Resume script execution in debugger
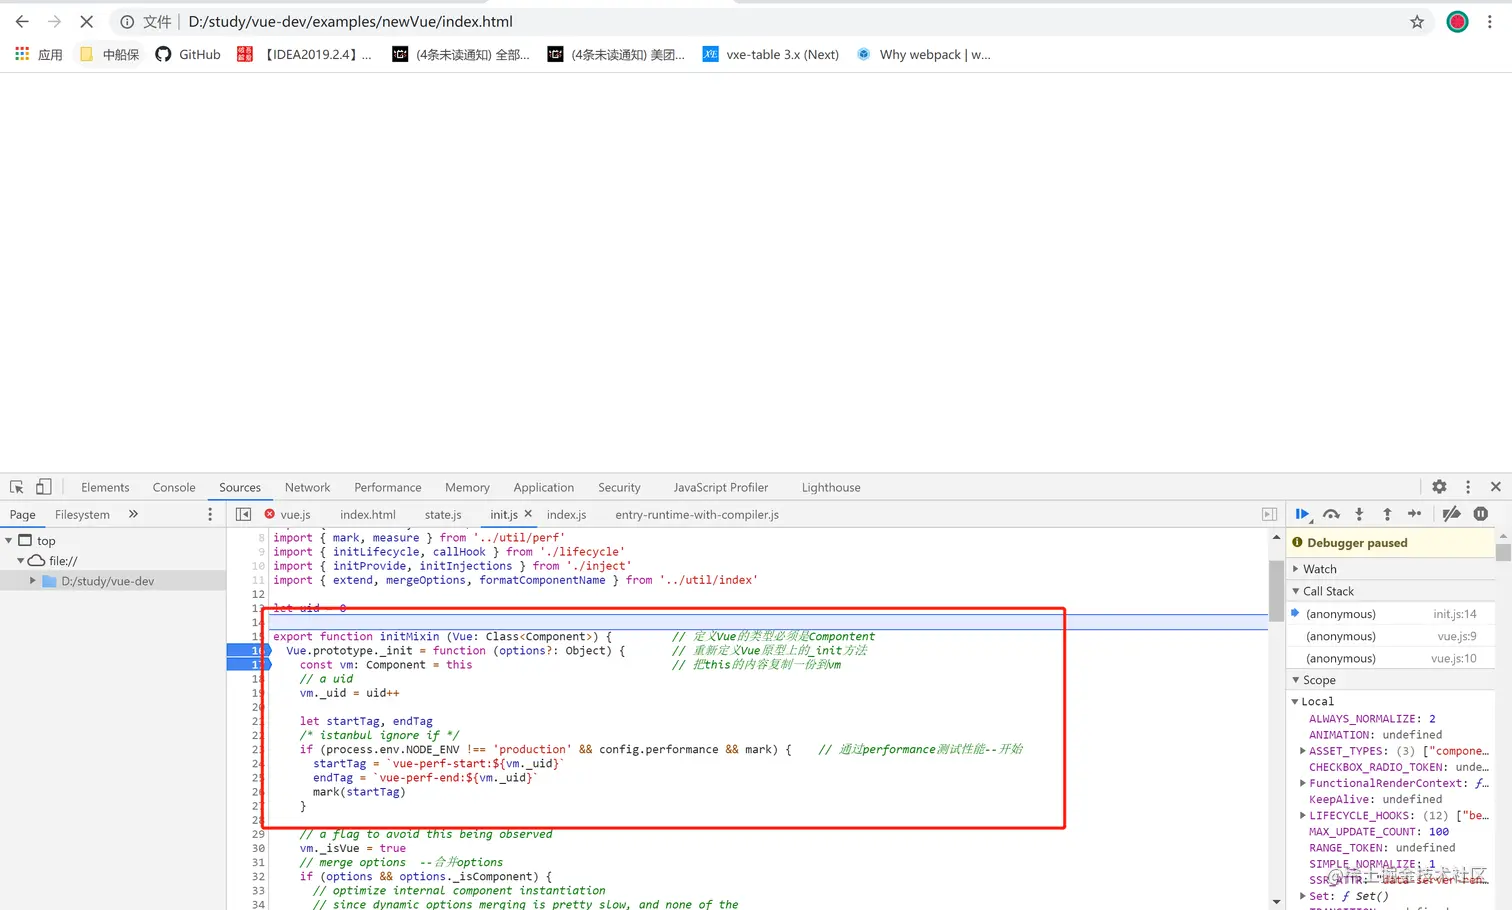Screen dimensions: 1512x910 (x=1302, y=514)
